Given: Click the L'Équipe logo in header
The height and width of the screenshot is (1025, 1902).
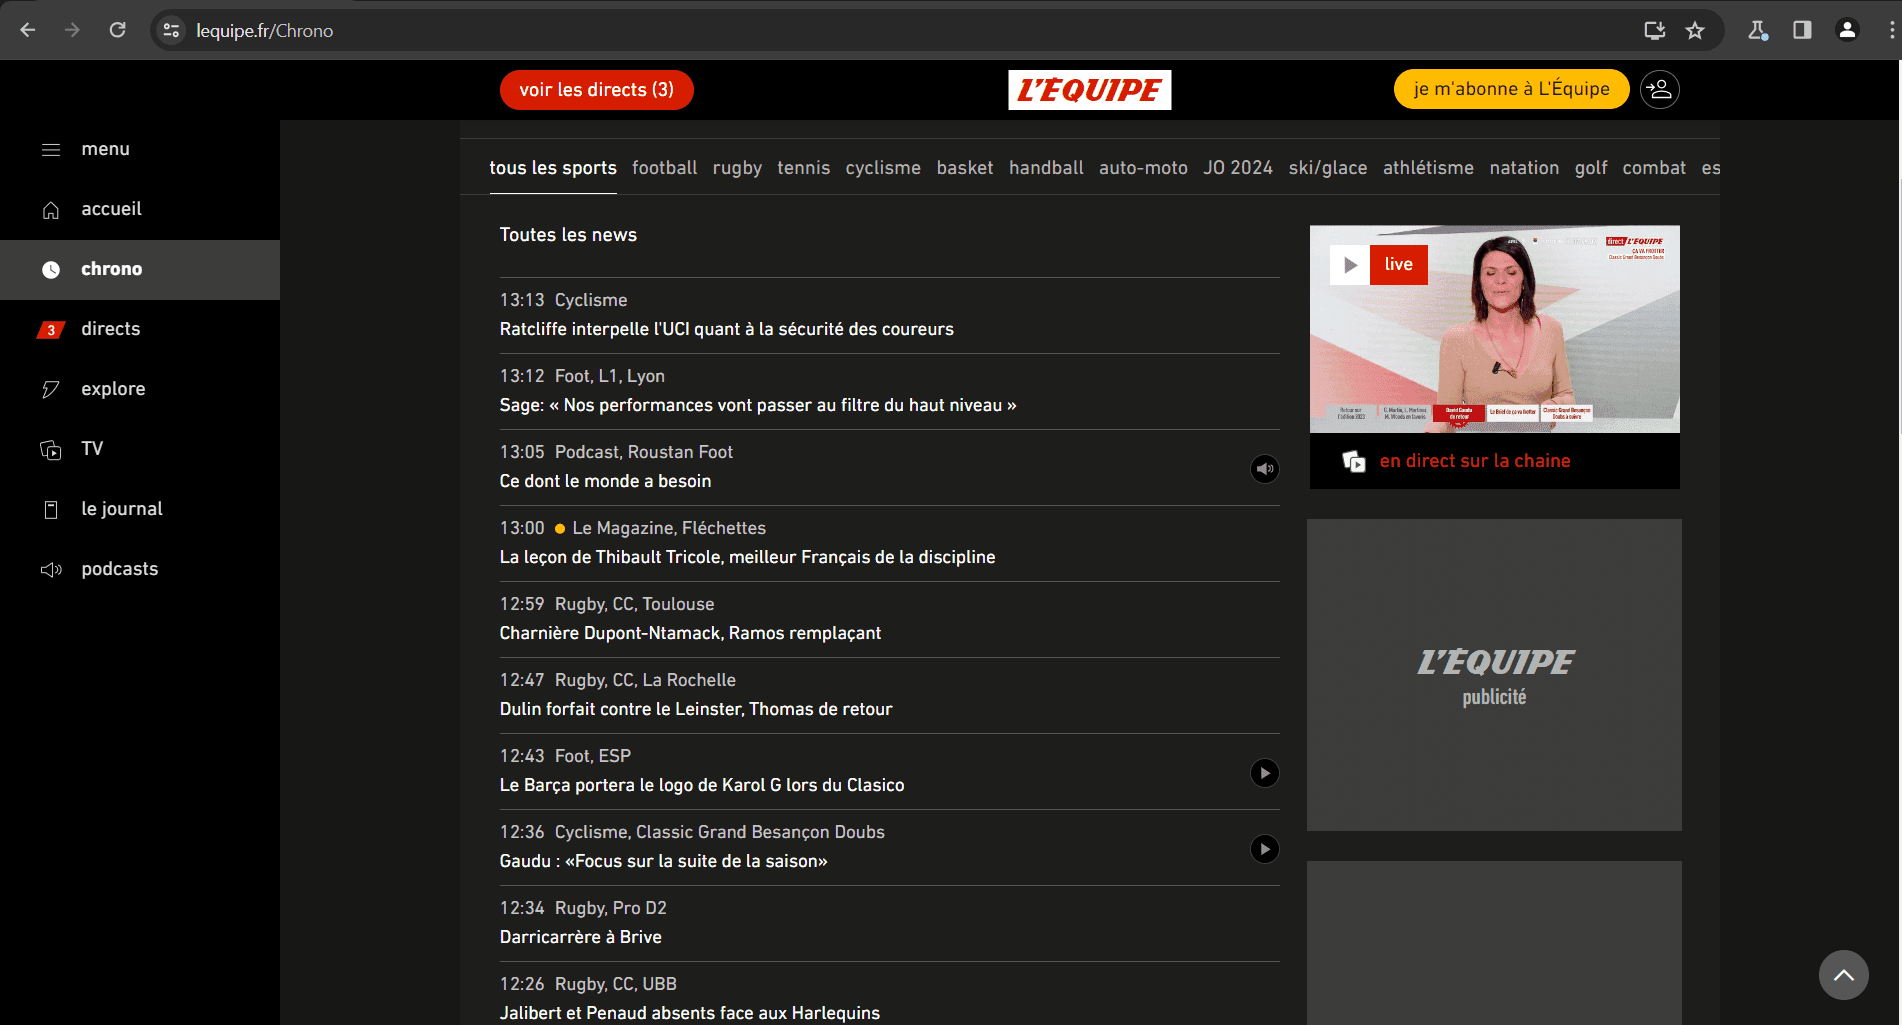Looking at the screenshot, I should [1089, 90].
